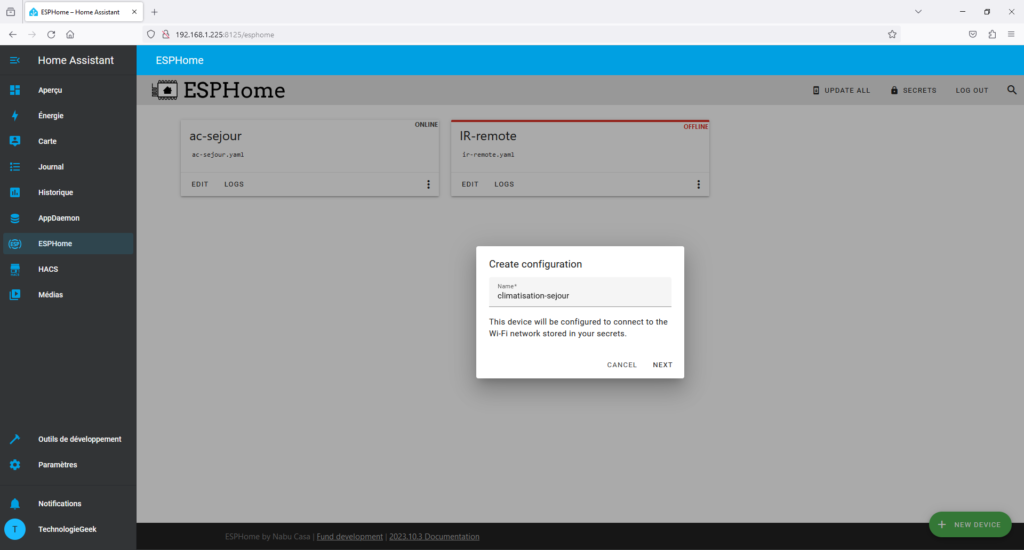This screenshot has height=550, width=1024.
Task: Open IR-remote three-dot overflow menu
Action: 698,184
